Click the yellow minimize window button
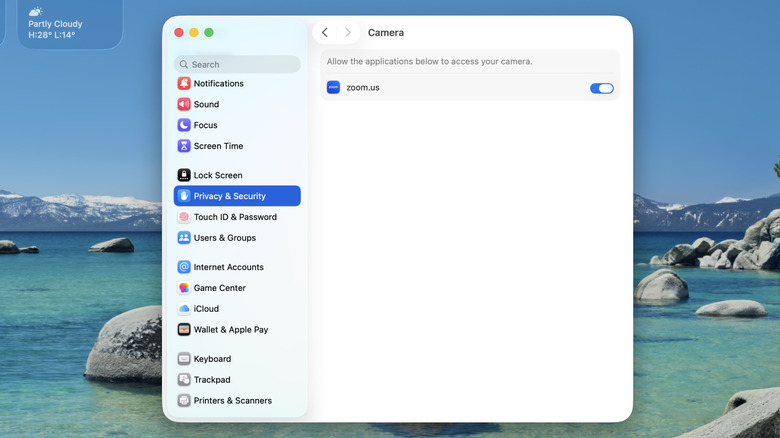 (x=194, y=32)
